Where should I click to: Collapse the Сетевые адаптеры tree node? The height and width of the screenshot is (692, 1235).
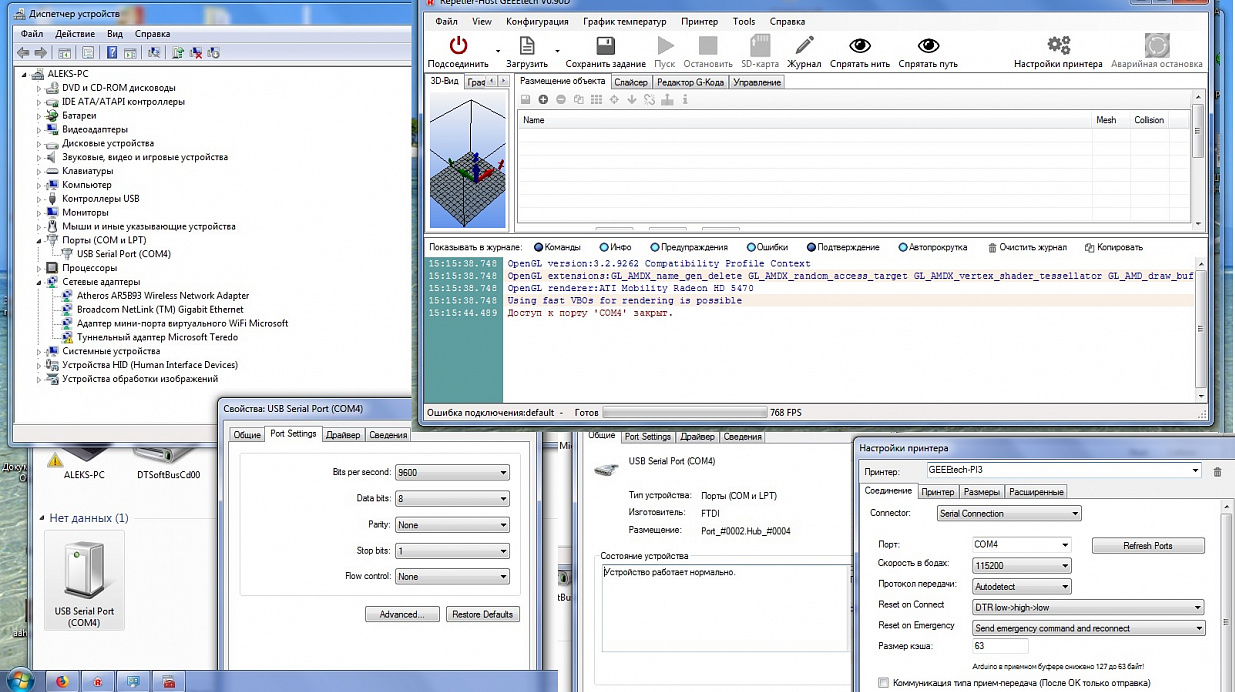pyautogui.click(x=40, y=282)
